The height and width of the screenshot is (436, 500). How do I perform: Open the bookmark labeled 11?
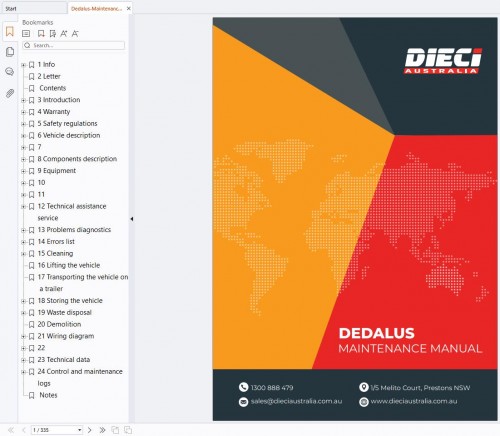[x=41, y=194]
